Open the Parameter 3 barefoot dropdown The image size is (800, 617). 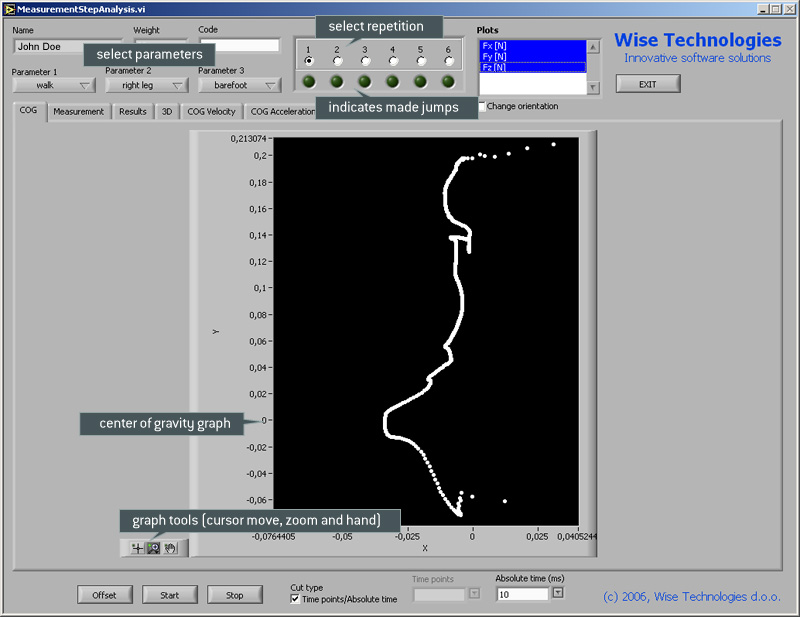pyautogui.click(x=240, y=85)
